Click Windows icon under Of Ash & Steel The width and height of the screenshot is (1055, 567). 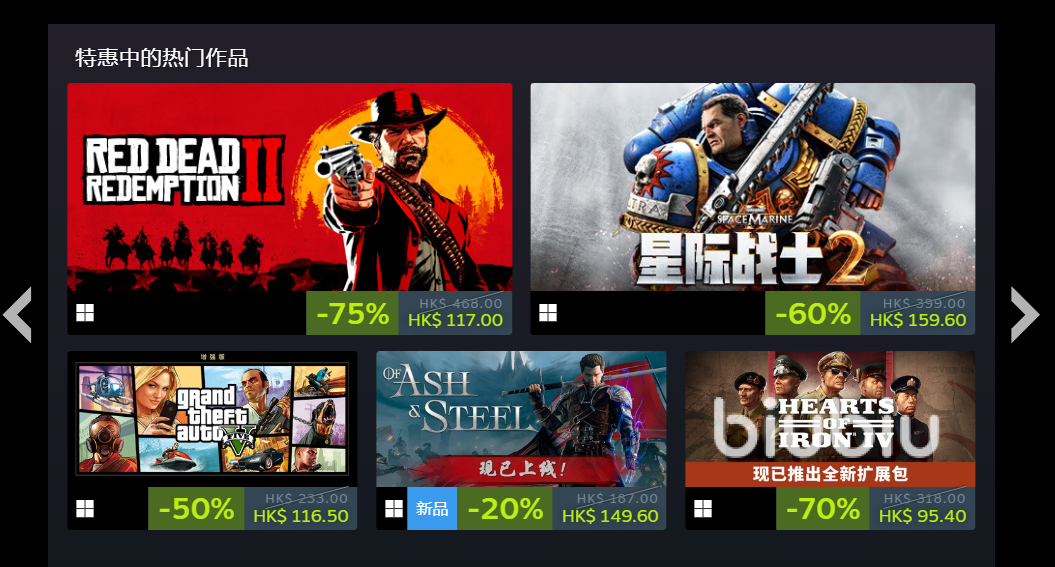click(394, 508)
